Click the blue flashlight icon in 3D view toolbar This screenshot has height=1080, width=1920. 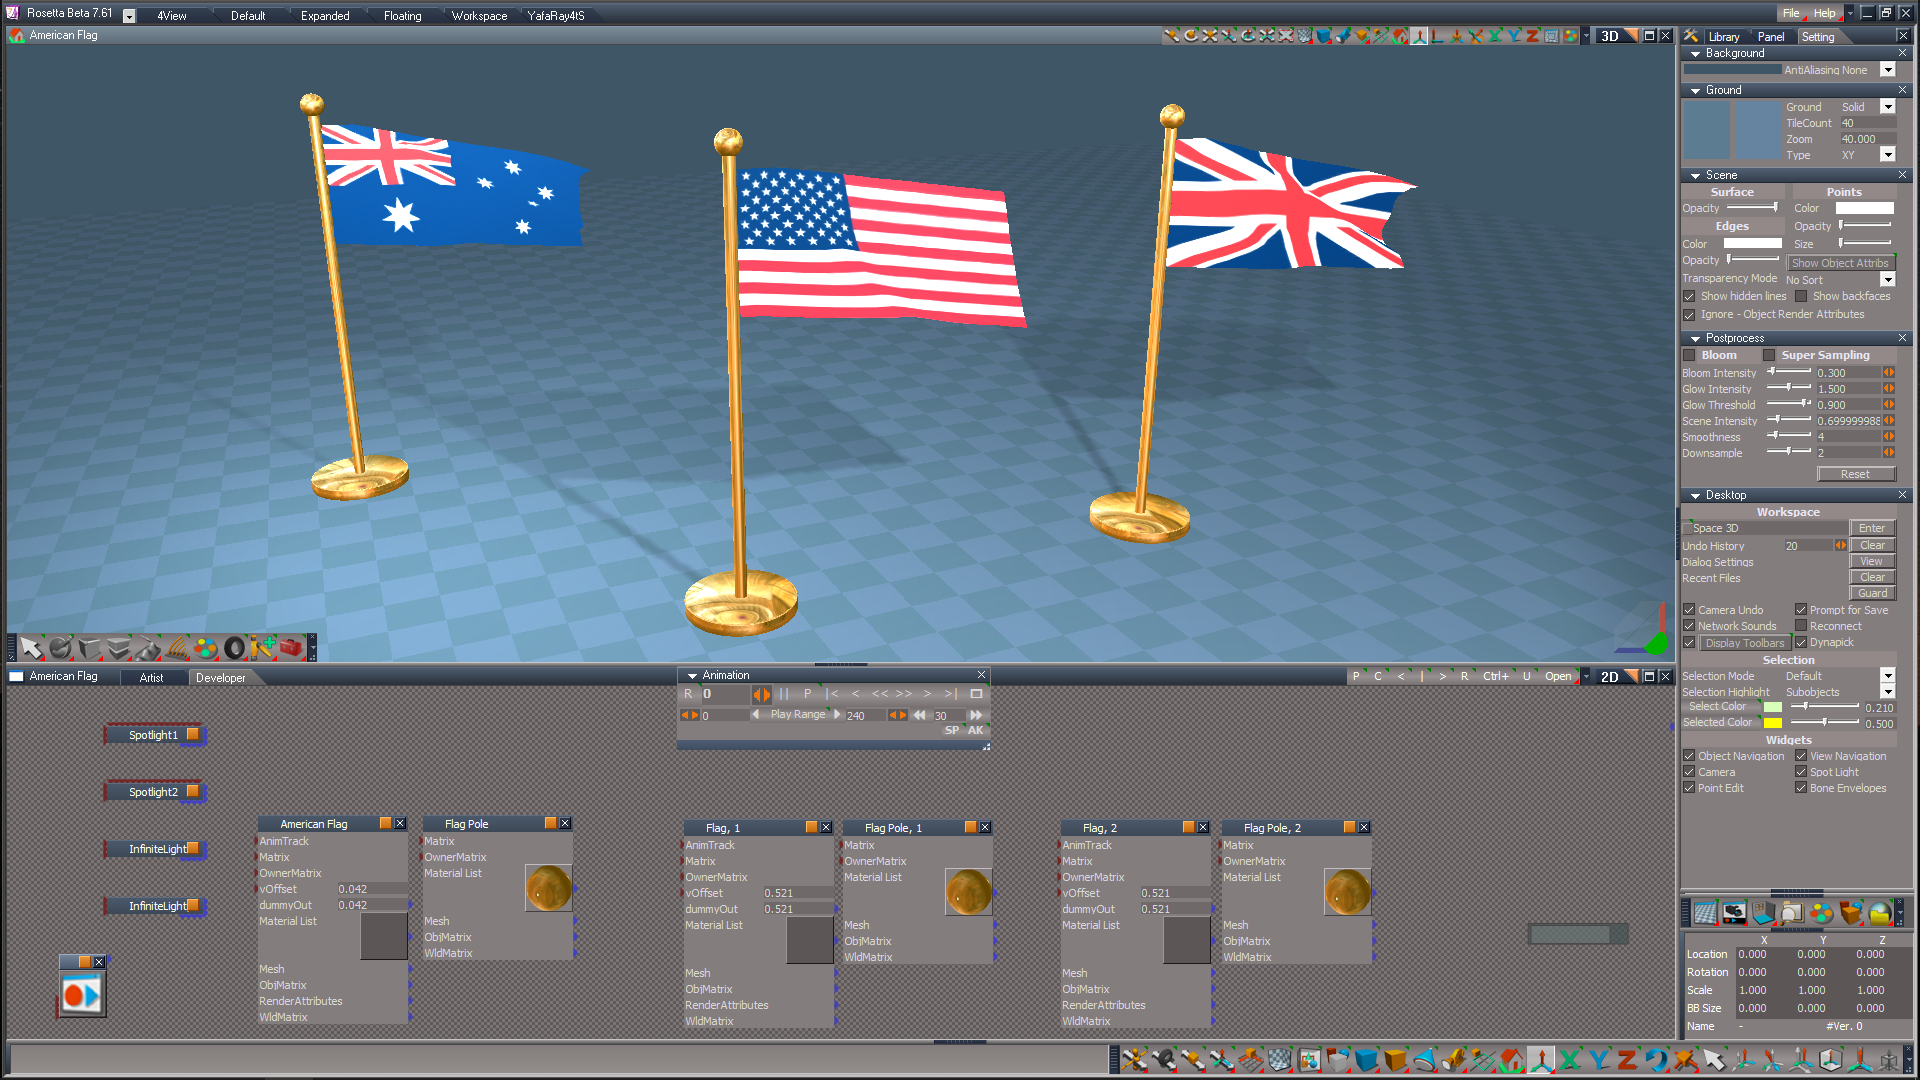tap(1343, 36)
